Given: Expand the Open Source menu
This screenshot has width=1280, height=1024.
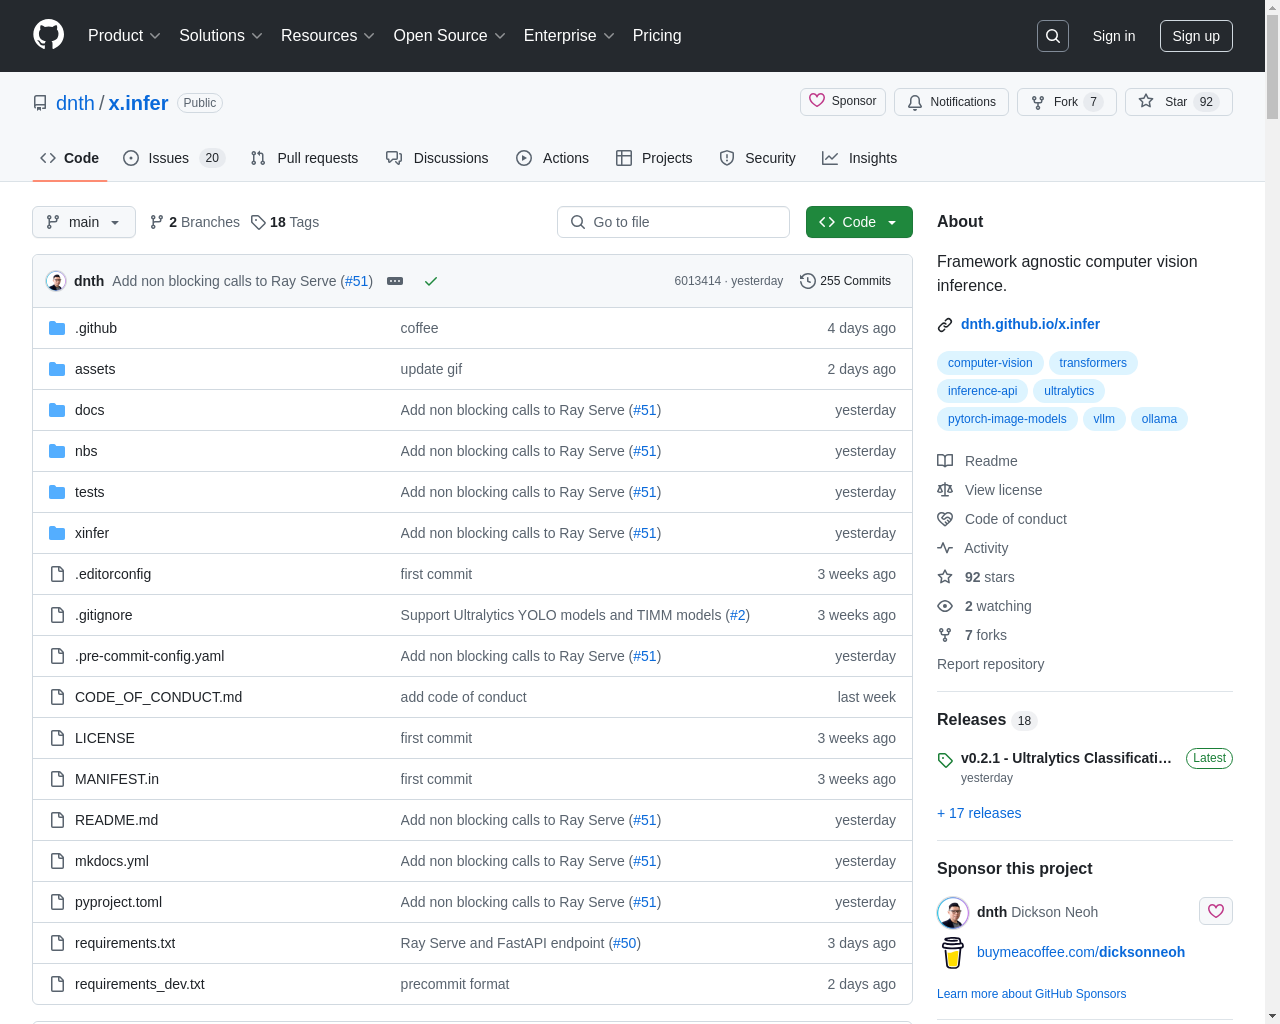Looking at the screenshot, I should tap(450, 36).
